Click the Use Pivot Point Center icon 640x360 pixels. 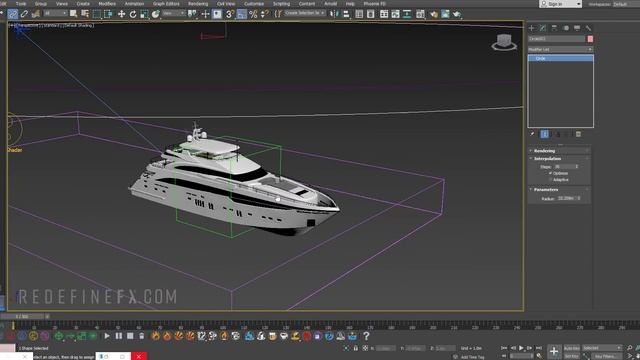(x=192, y=14)
